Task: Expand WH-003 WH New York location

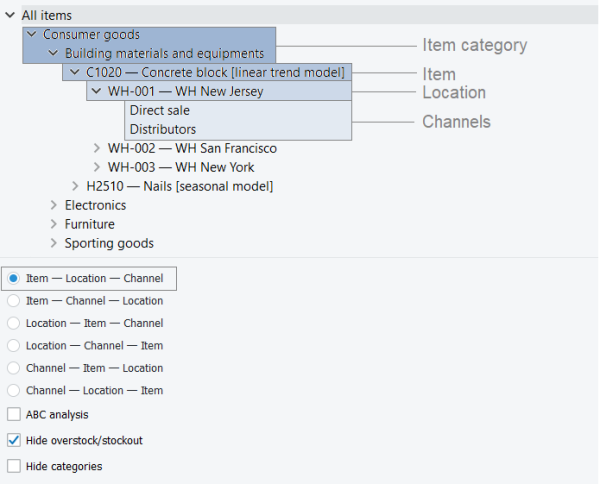Action: coord(96,168)
